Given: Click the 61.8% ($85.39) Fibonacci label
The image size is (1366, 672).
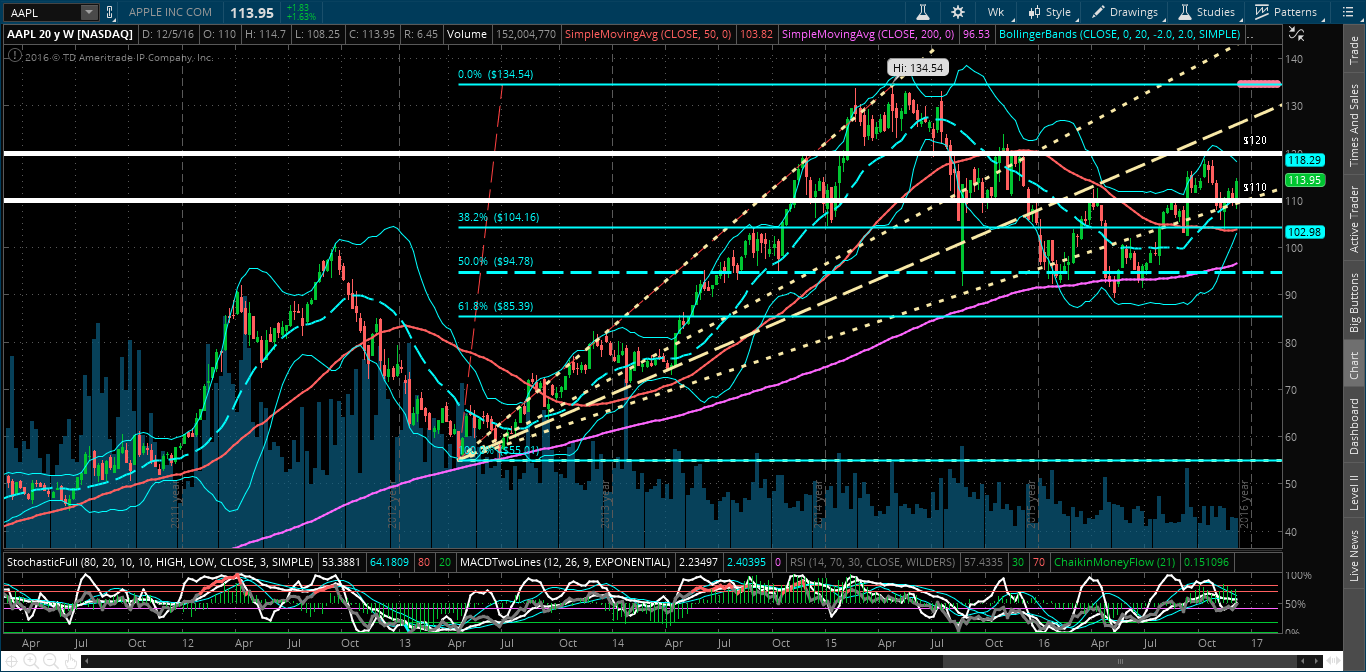Looking at the screenshot, I should (495, 306).
